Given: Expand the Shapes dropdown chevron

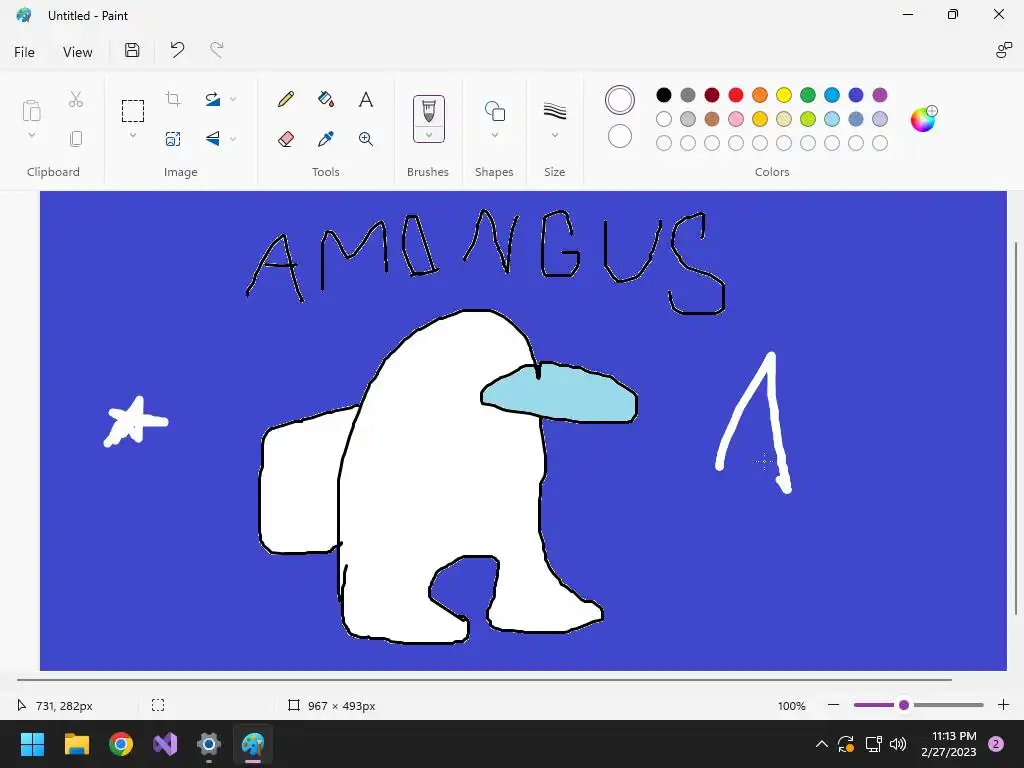Looking at the screenshot, I should coord(495,135).
